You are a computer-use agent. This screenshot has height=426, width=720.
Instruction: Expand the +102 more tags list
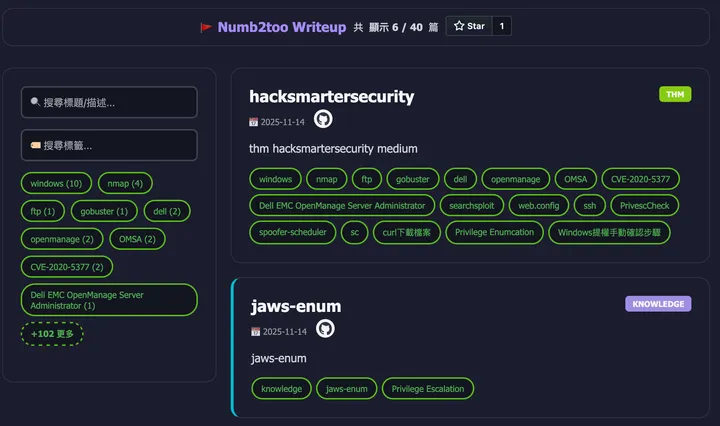[52, 333]
